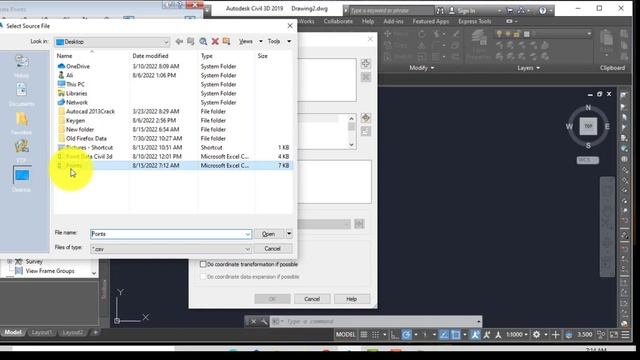The height and width of the screenshot is (360, 640).
Task: Toggle annotation scale auto-add icon in status bar
Action: [487, 335]
